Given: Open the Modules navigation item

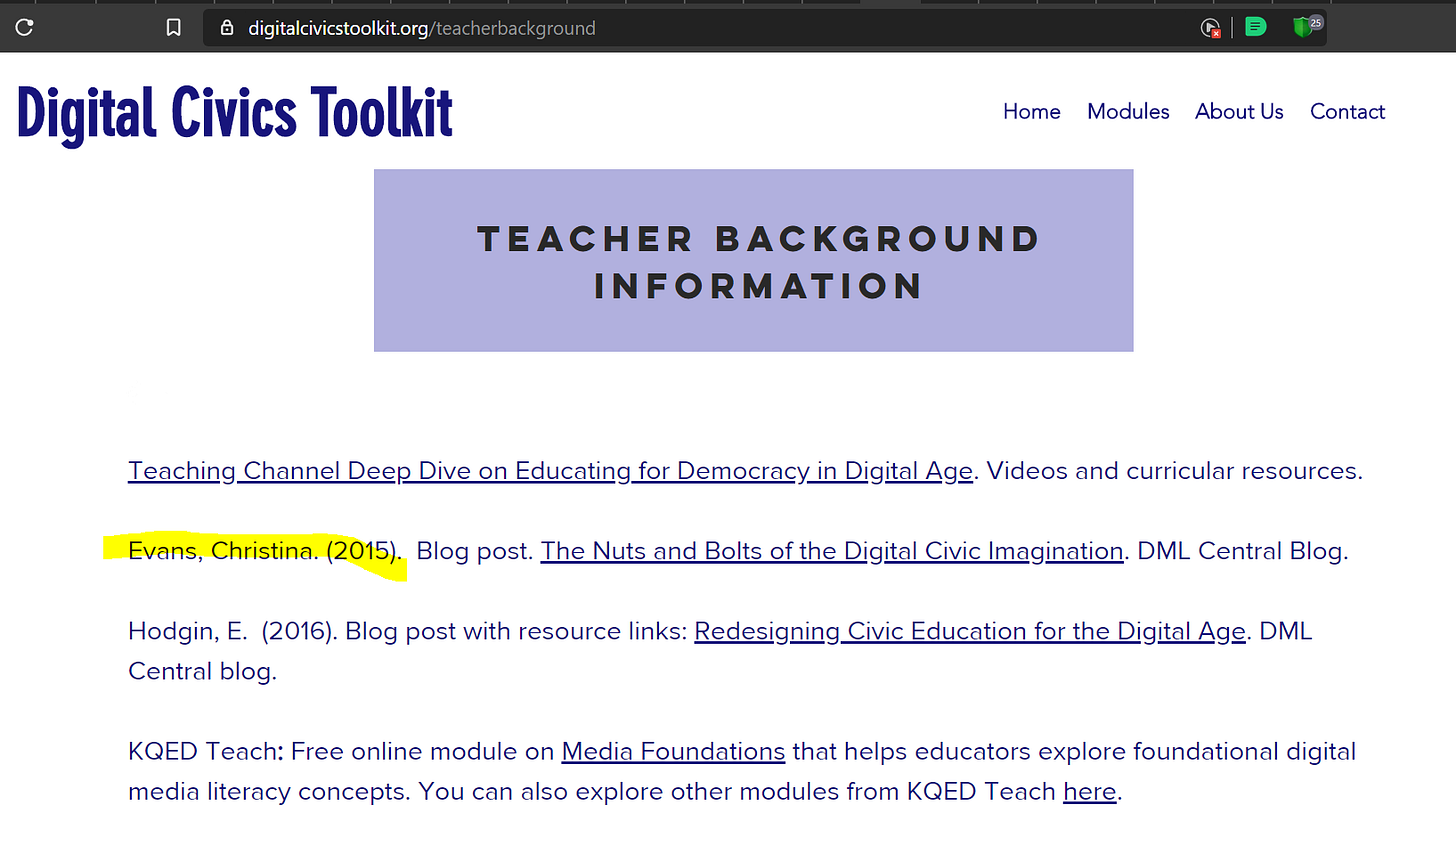Looking at the screenshot, I should pyautogui.click(x=1128, y=112).
